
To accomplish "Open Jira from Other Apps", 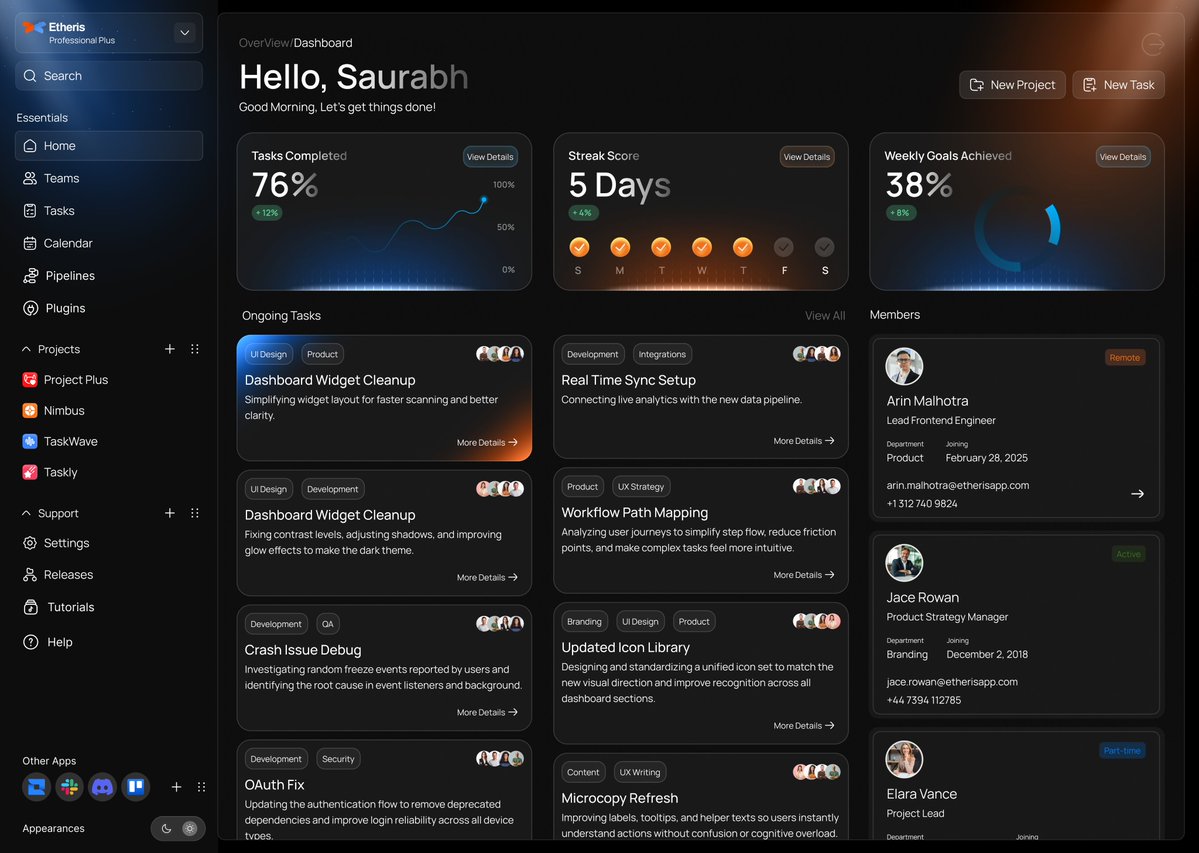I will (x=36, y=788).
